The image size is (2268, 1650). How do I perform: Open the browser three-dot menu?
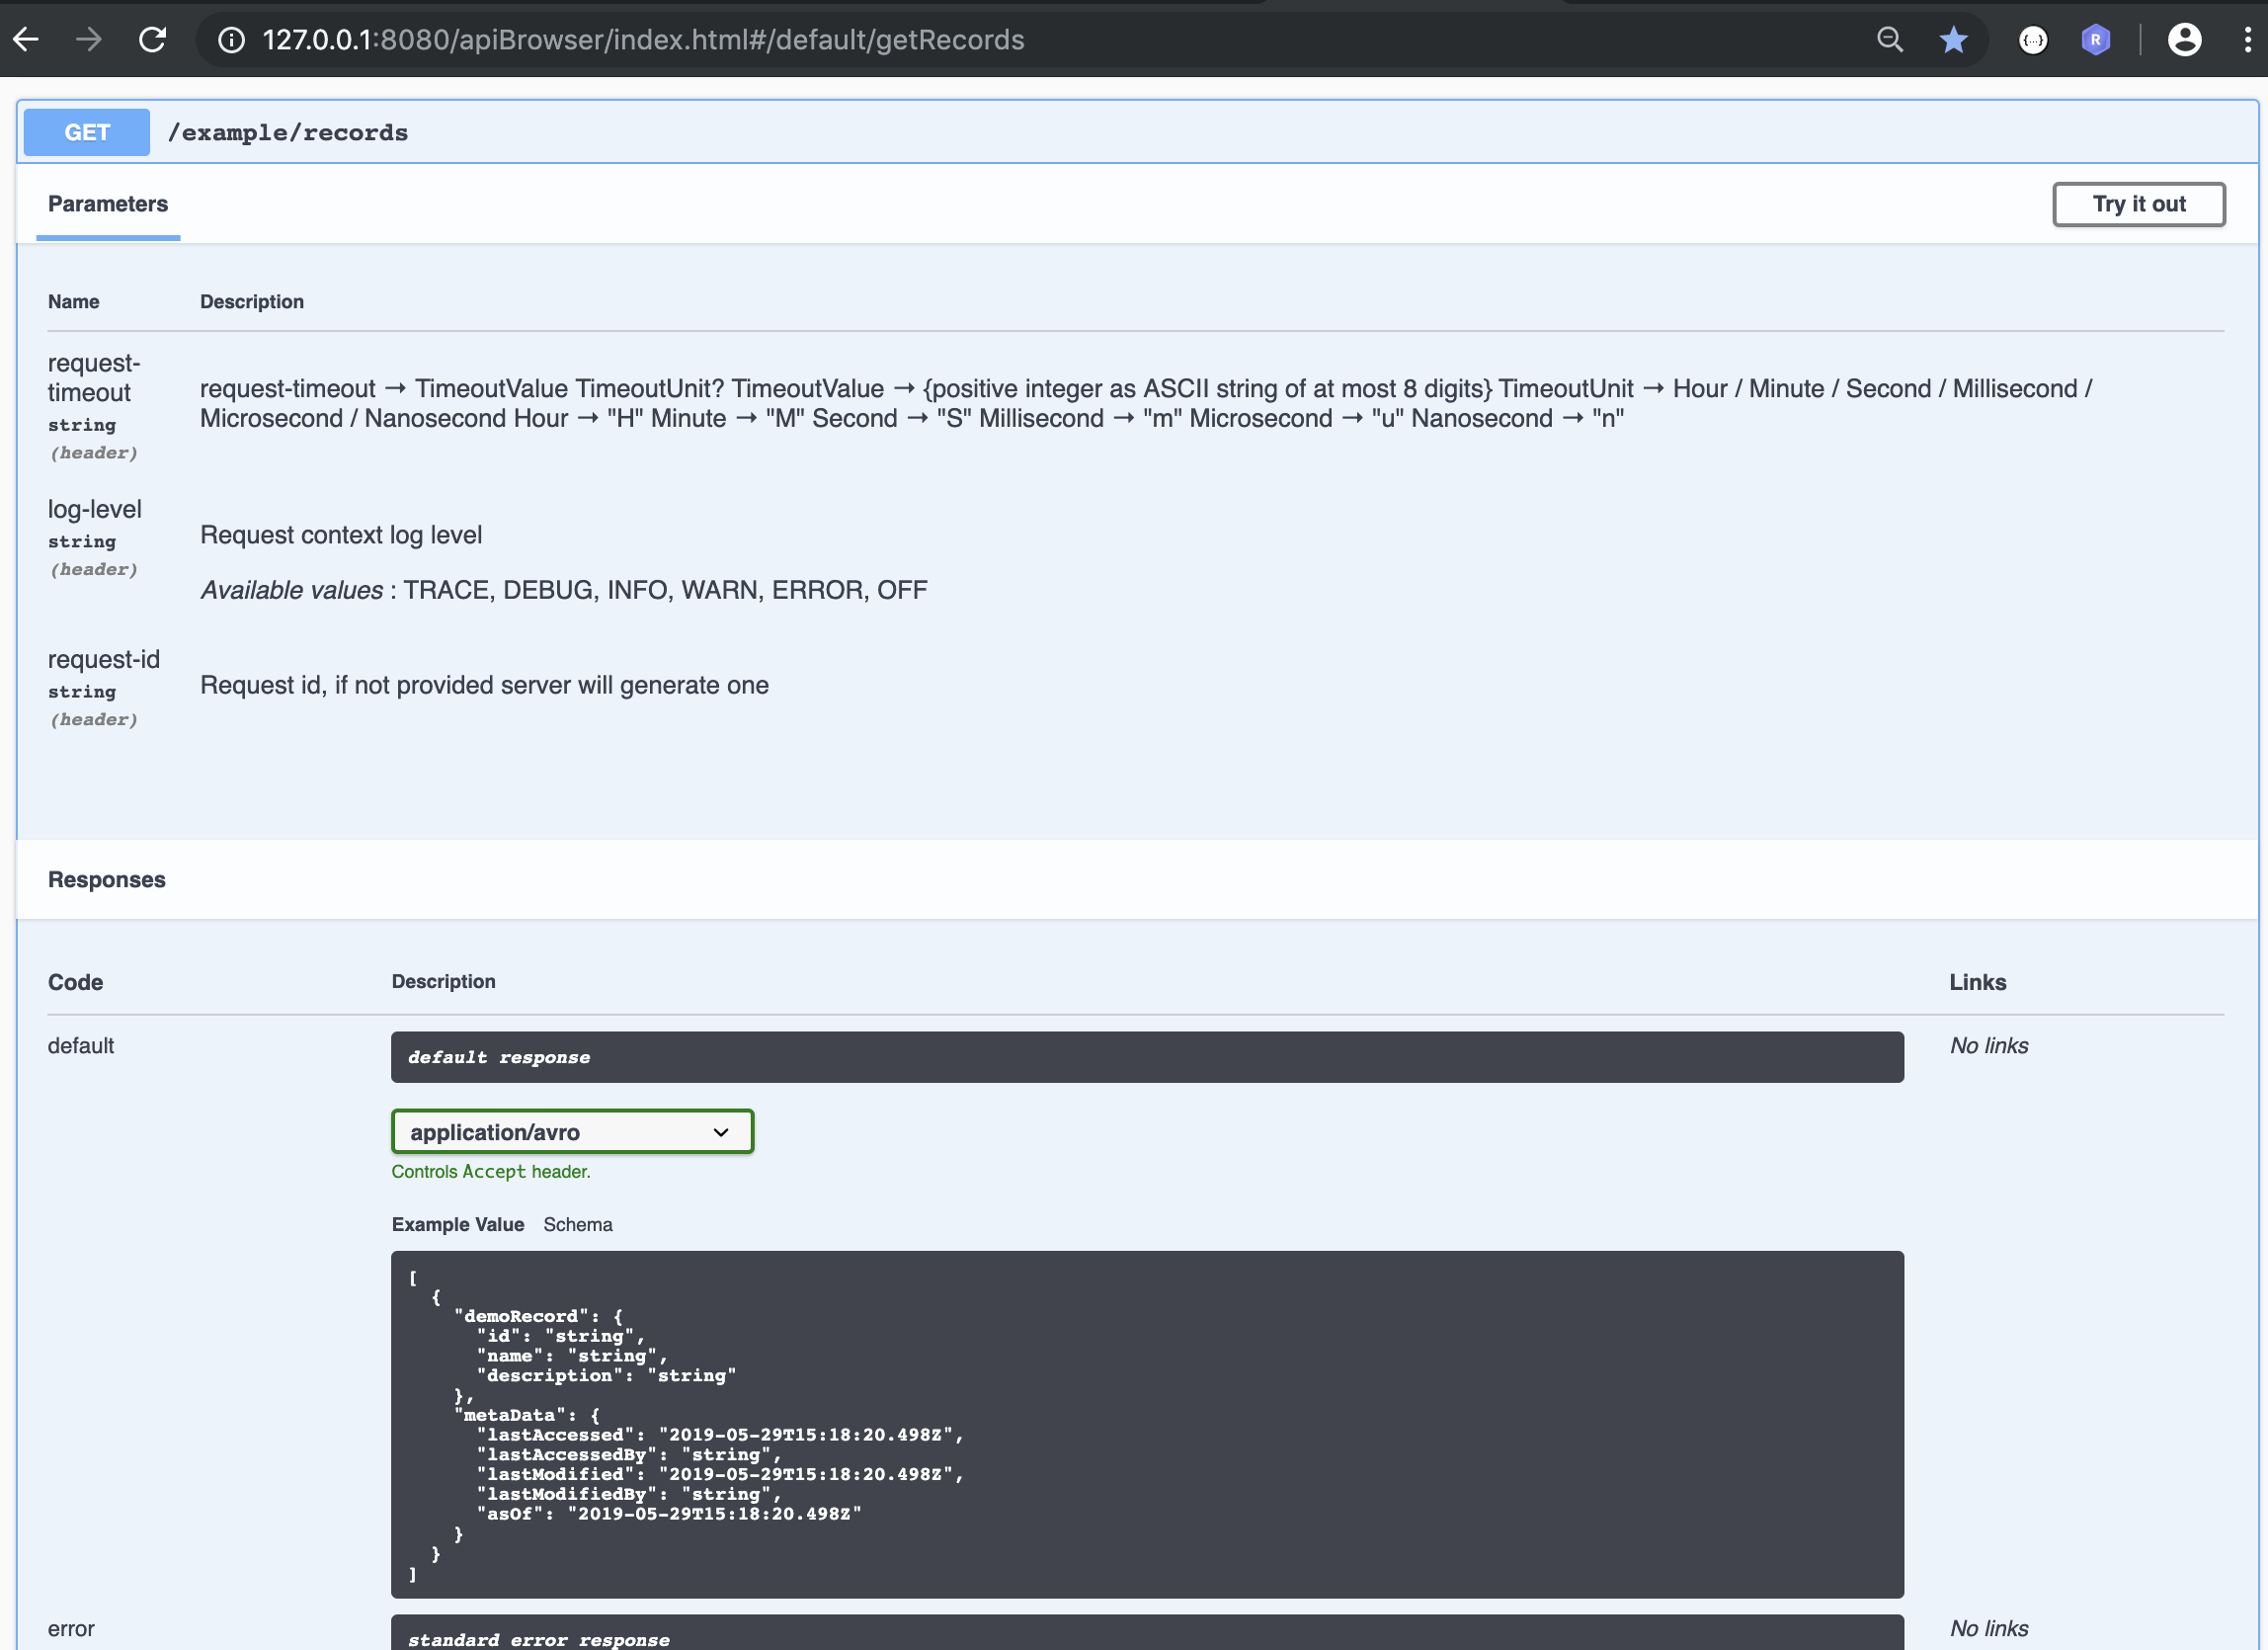click(2247, 40)
